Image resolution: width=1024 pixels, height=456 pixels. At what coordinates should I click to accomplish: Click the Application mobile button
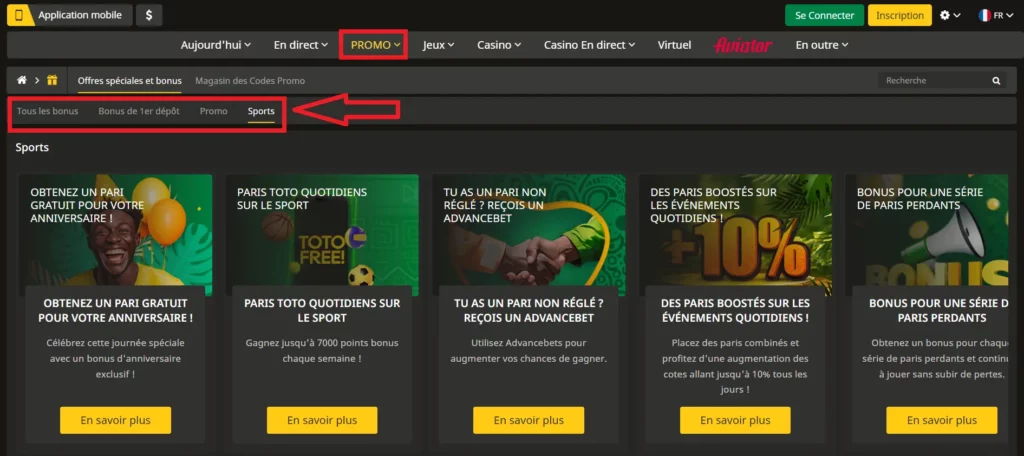pyautogui.click(x=70, y=15)
